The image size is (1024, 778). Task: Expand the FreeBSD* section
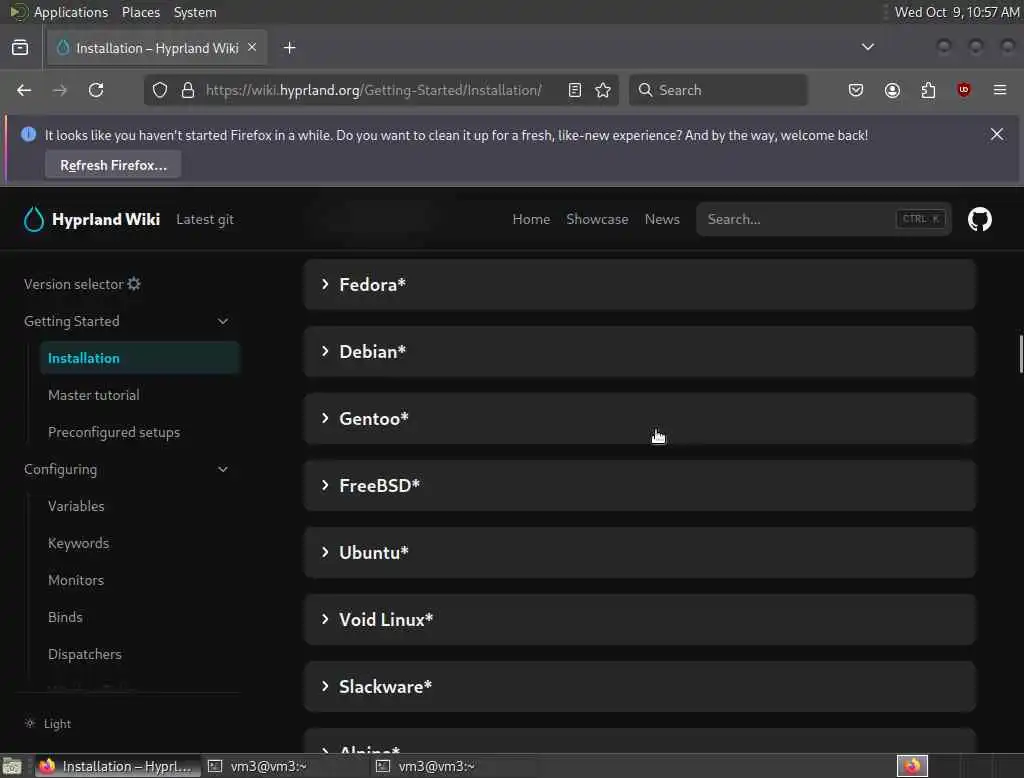pos(639,486)
